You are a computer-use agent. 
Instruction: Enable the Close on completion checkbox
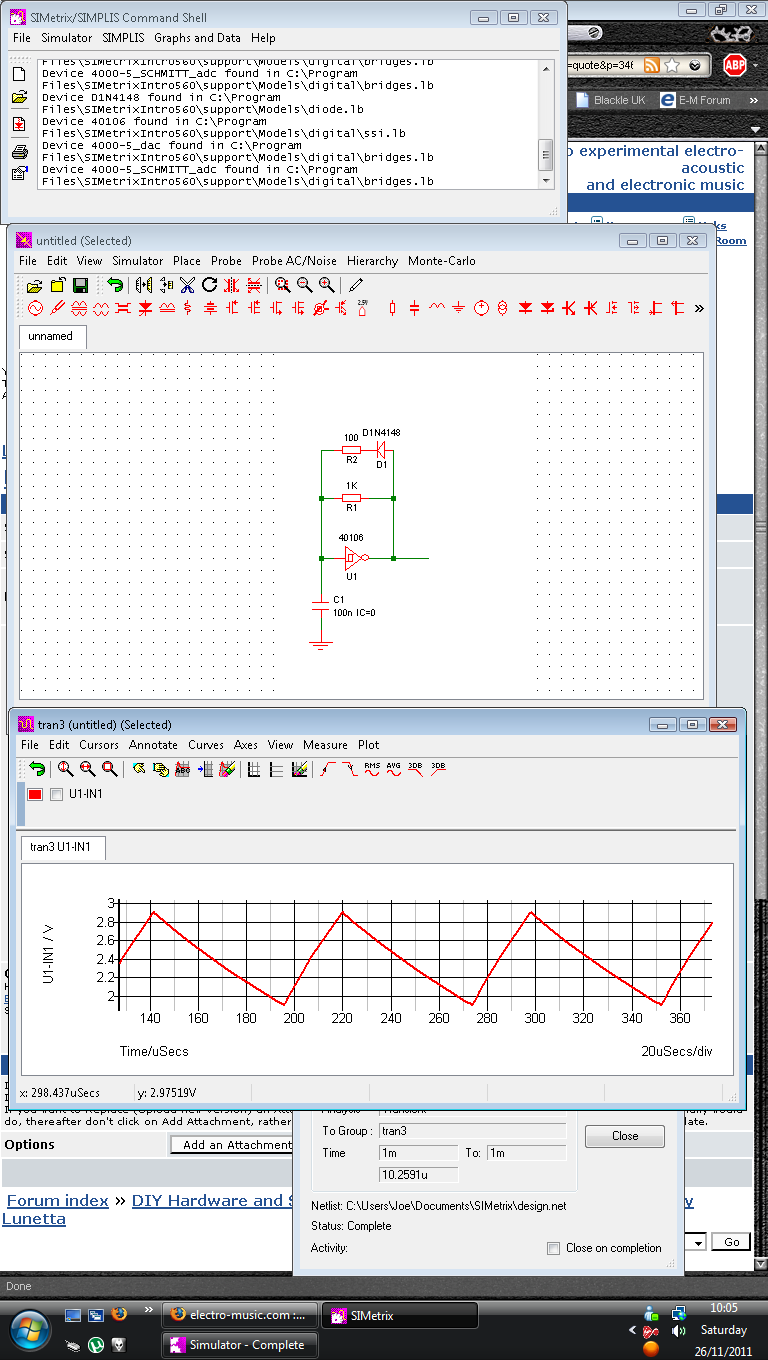tap(553, 1248)
